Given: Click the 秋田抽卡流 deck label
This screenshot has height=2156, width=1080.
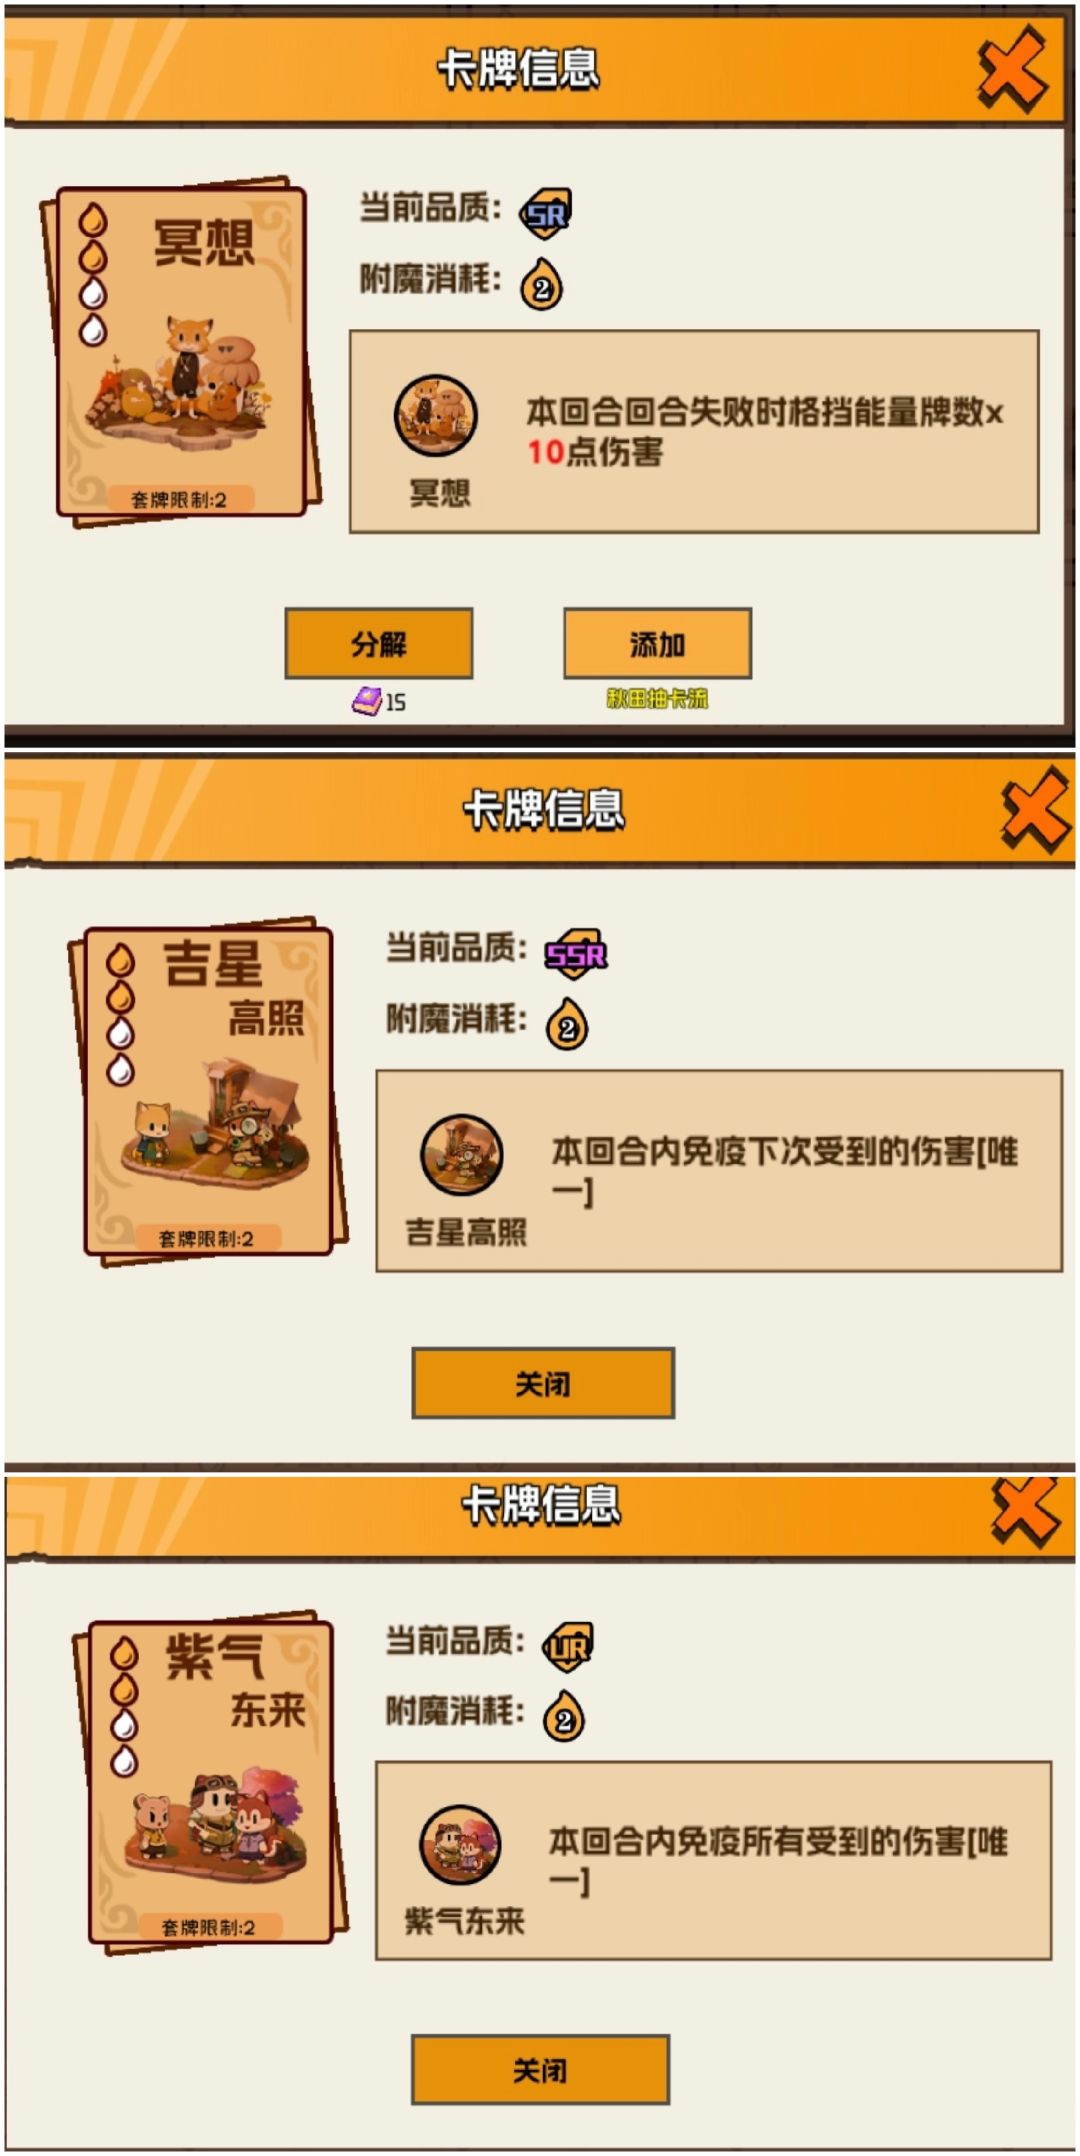Looking at the screenshot, I should 657,699.
